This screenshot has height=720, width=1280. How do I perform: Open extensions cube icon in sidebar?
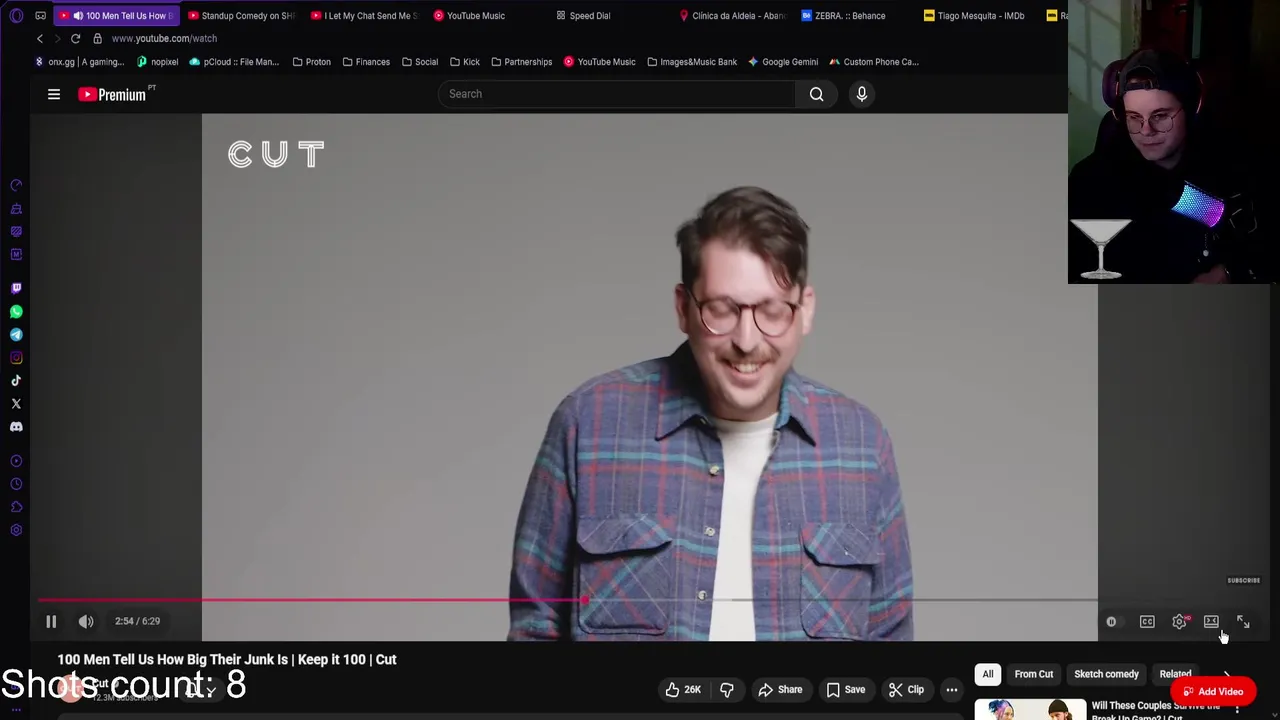(16, 507)
